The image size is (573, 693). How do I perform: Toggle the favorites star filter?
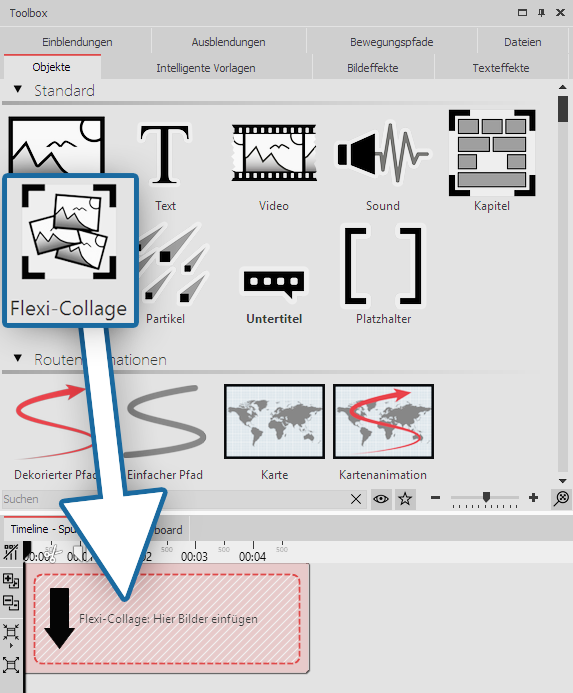tap(405, 499)
